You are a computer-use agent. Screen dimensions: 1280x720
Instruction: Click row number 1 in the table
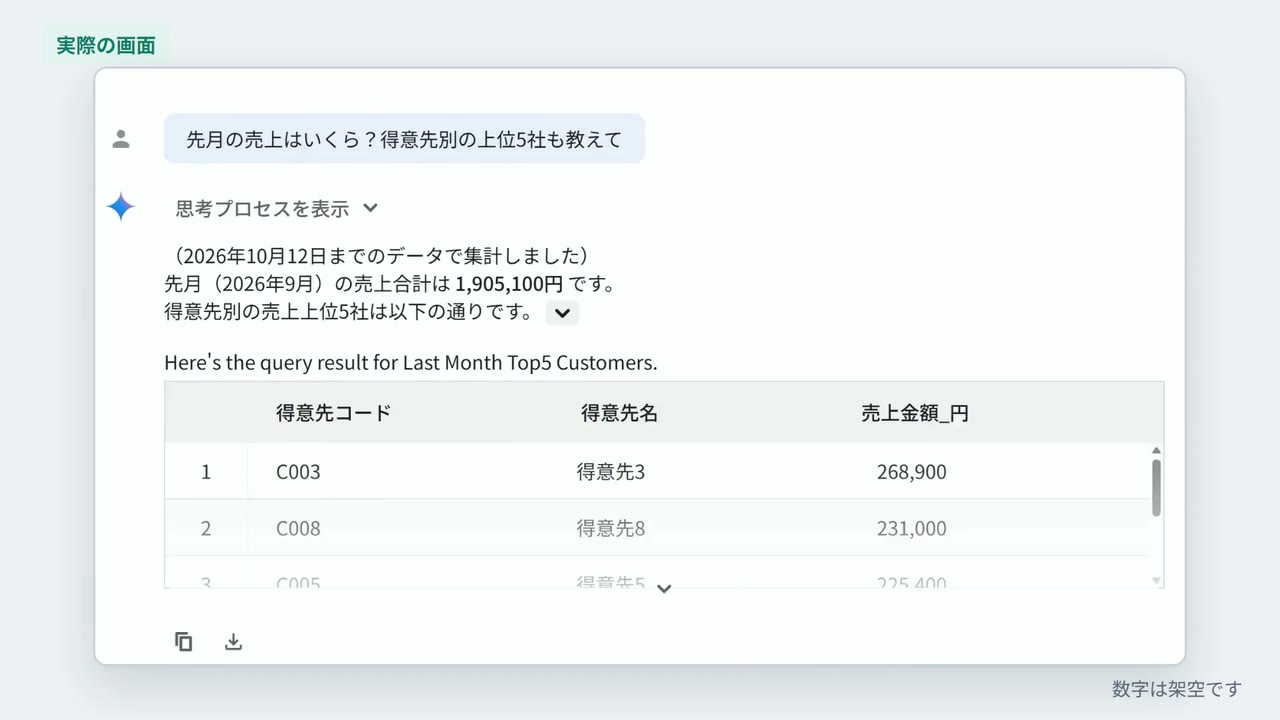[206, 472]
